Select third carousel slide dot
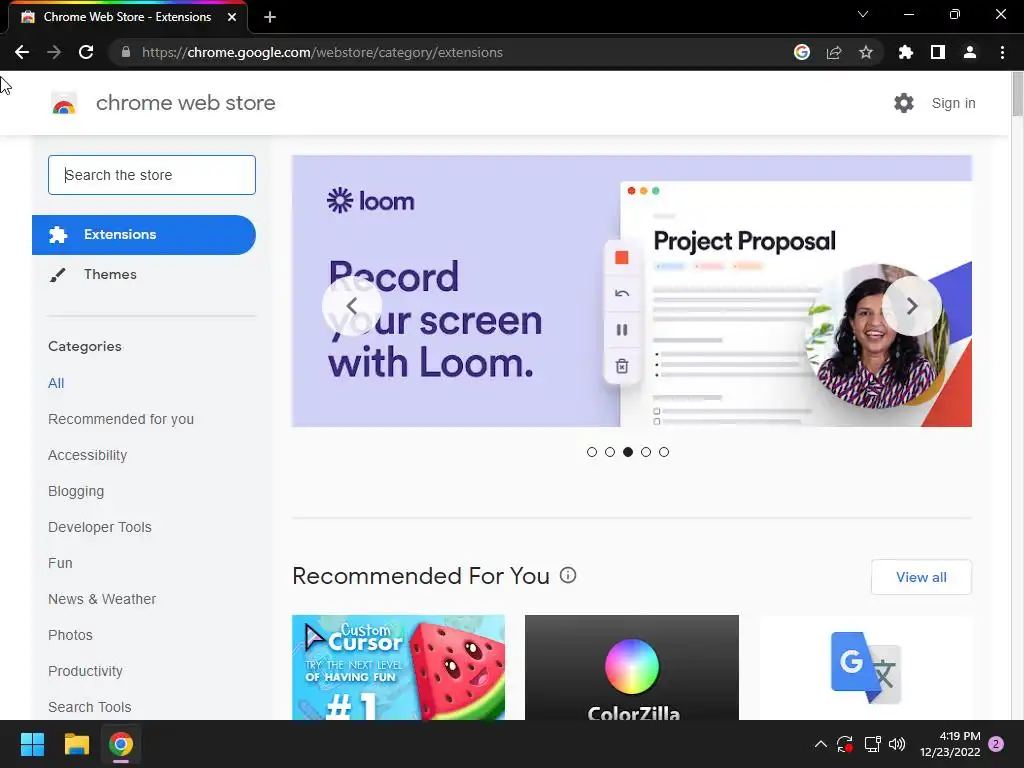 point(628,452)
